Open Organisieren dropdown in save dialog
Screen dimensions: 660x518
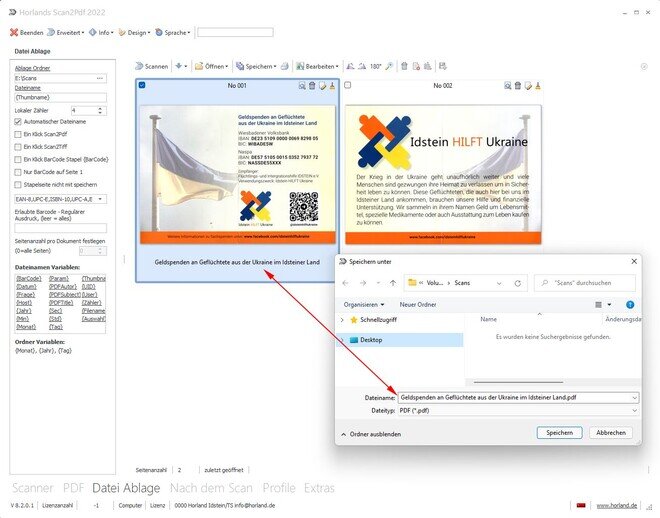[x=364, y=304]
